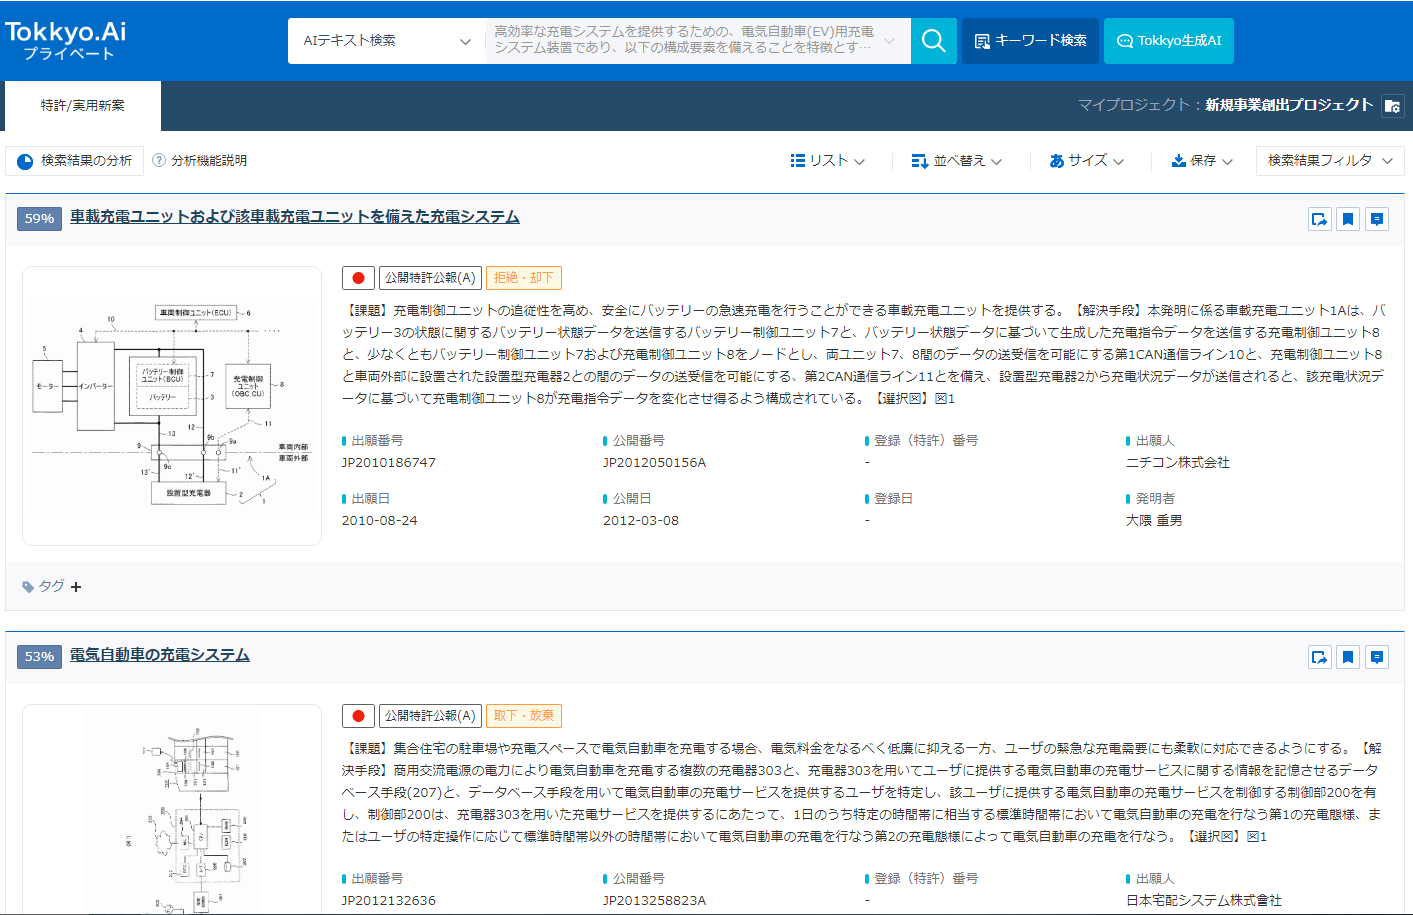Screen dimensions: 1413x915
Task: Click the magnifying glass search button
Action: coord(933,41)
